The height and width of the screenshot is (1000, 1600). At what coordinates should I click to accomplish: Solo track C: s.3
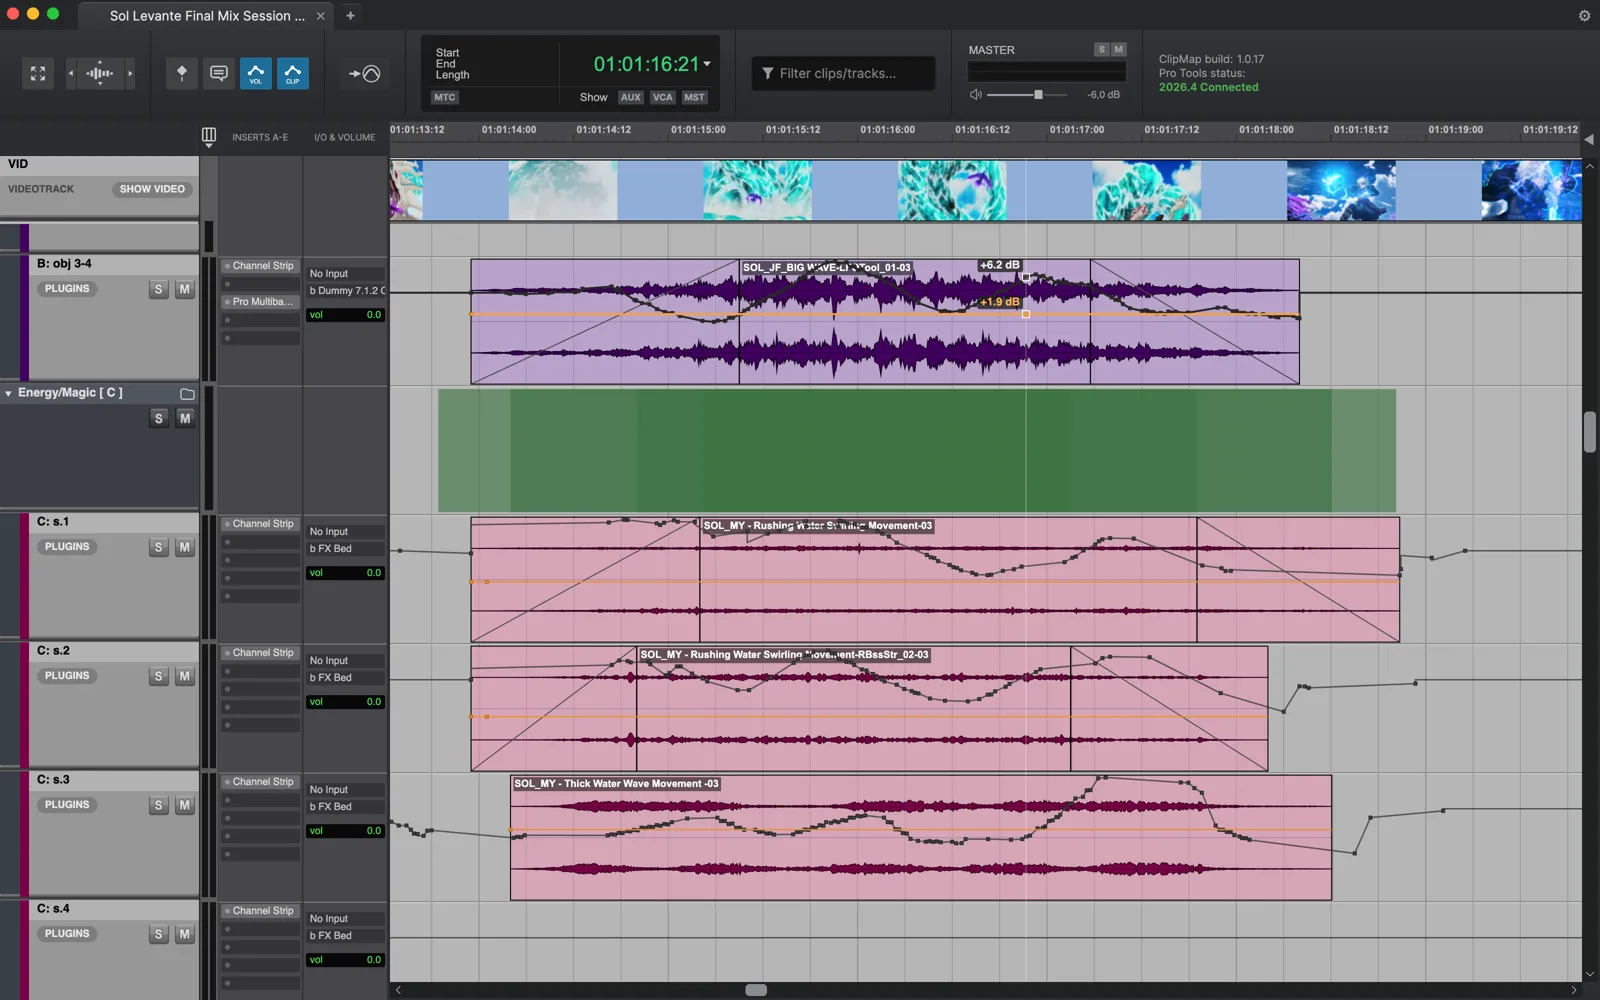pos(158,805)
